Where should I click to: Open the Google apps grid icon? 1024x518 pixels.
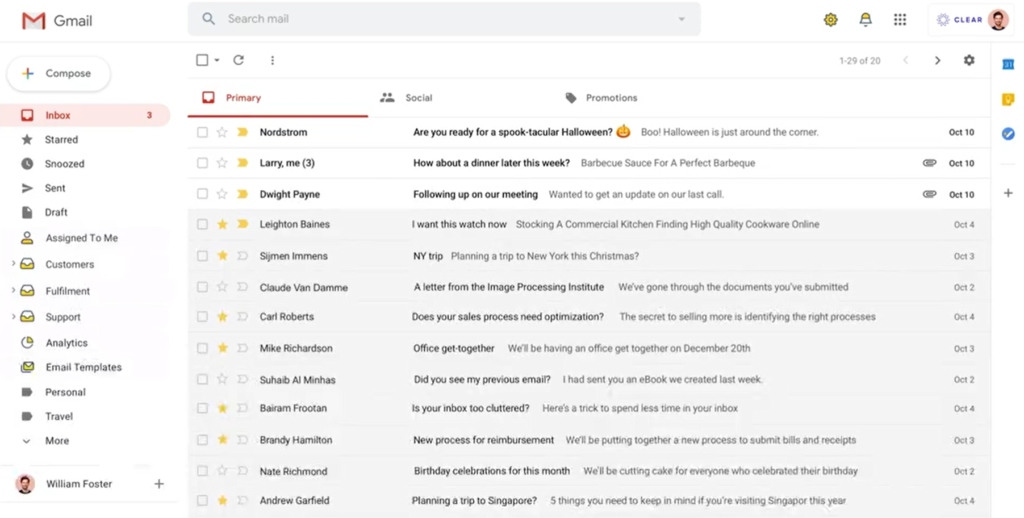[x=900, y=20]
